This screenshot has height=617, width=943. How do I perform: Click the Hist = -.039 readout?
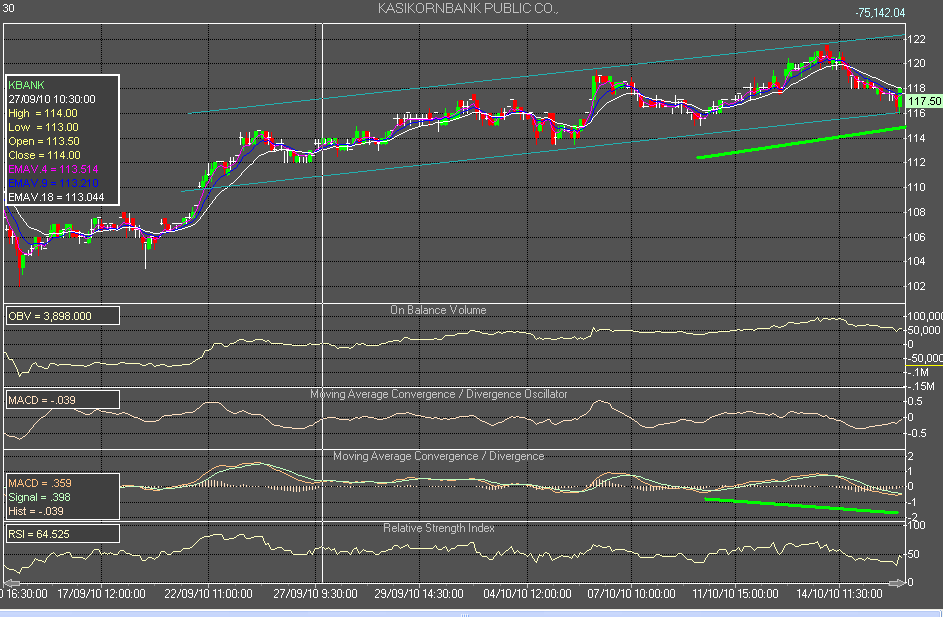(35, 511)
